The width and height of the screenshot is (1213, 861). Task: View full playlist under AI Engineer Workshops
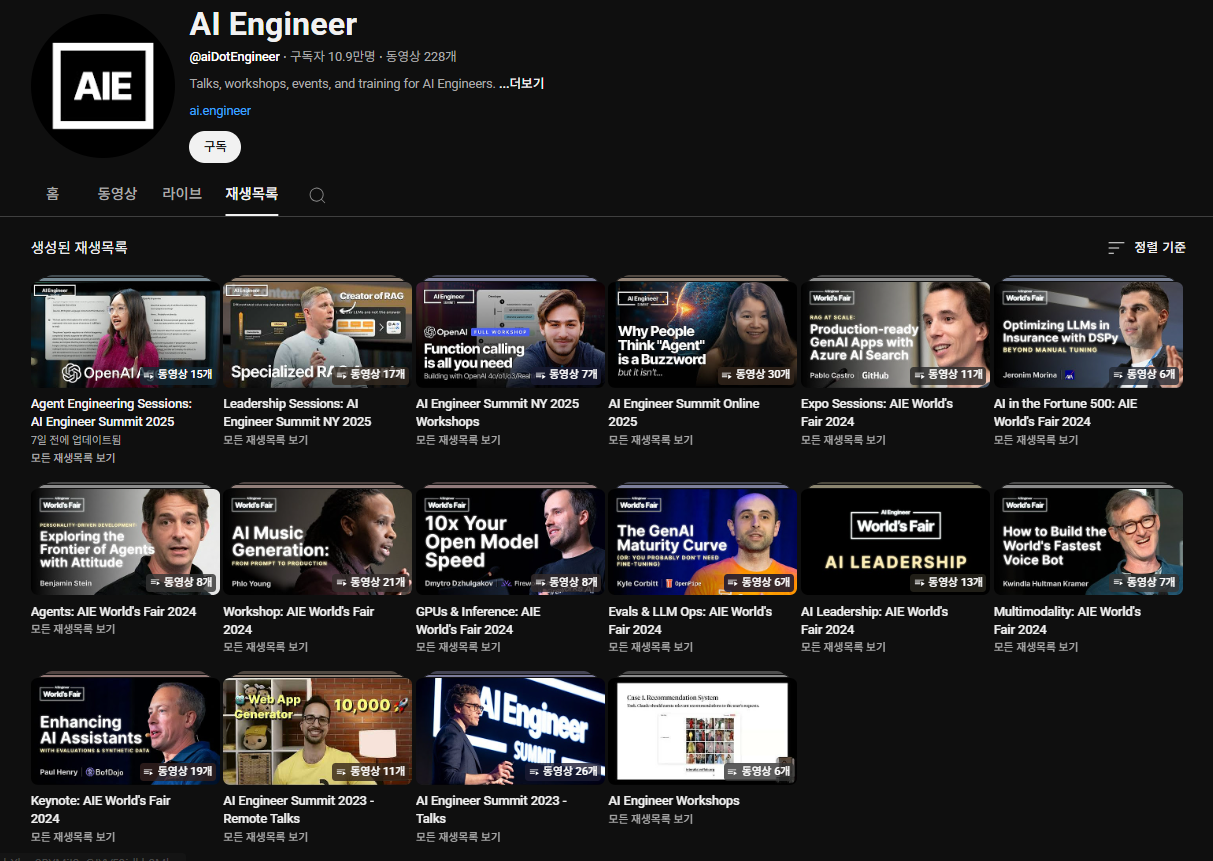click(x=651, y=819)
